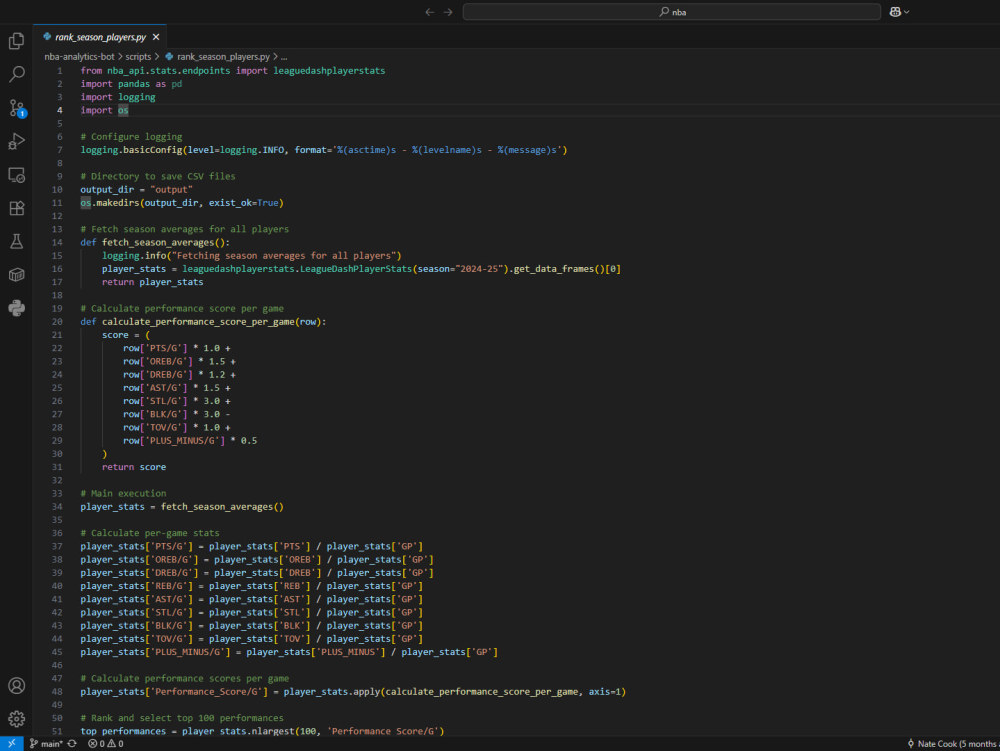The height and width of the screenshot is (751, 1000).
Task: Click top_performances nlargest line
Action: pyautogui.click(x=262, y=731)
